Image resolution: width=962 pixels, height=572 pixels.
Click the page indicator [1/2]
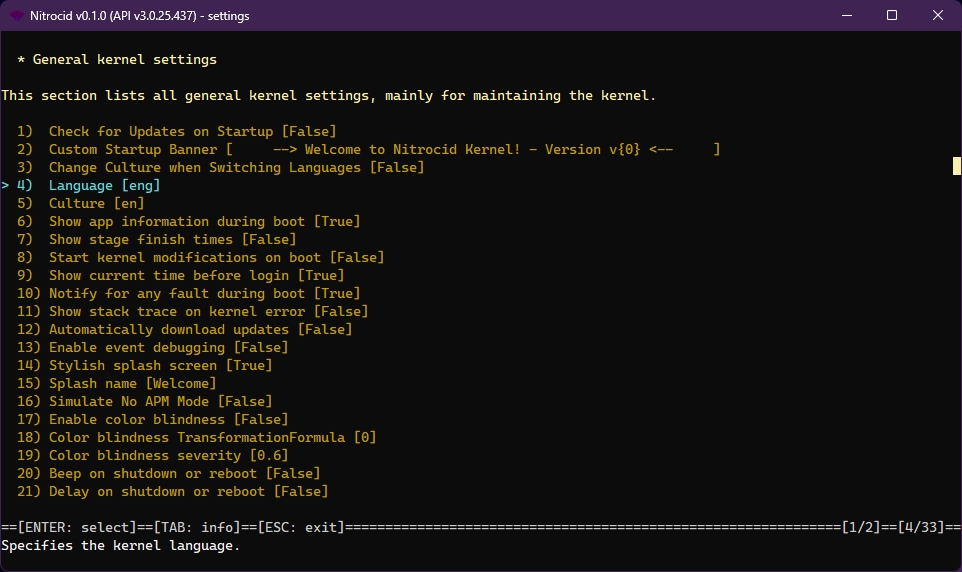click(861, 527)
